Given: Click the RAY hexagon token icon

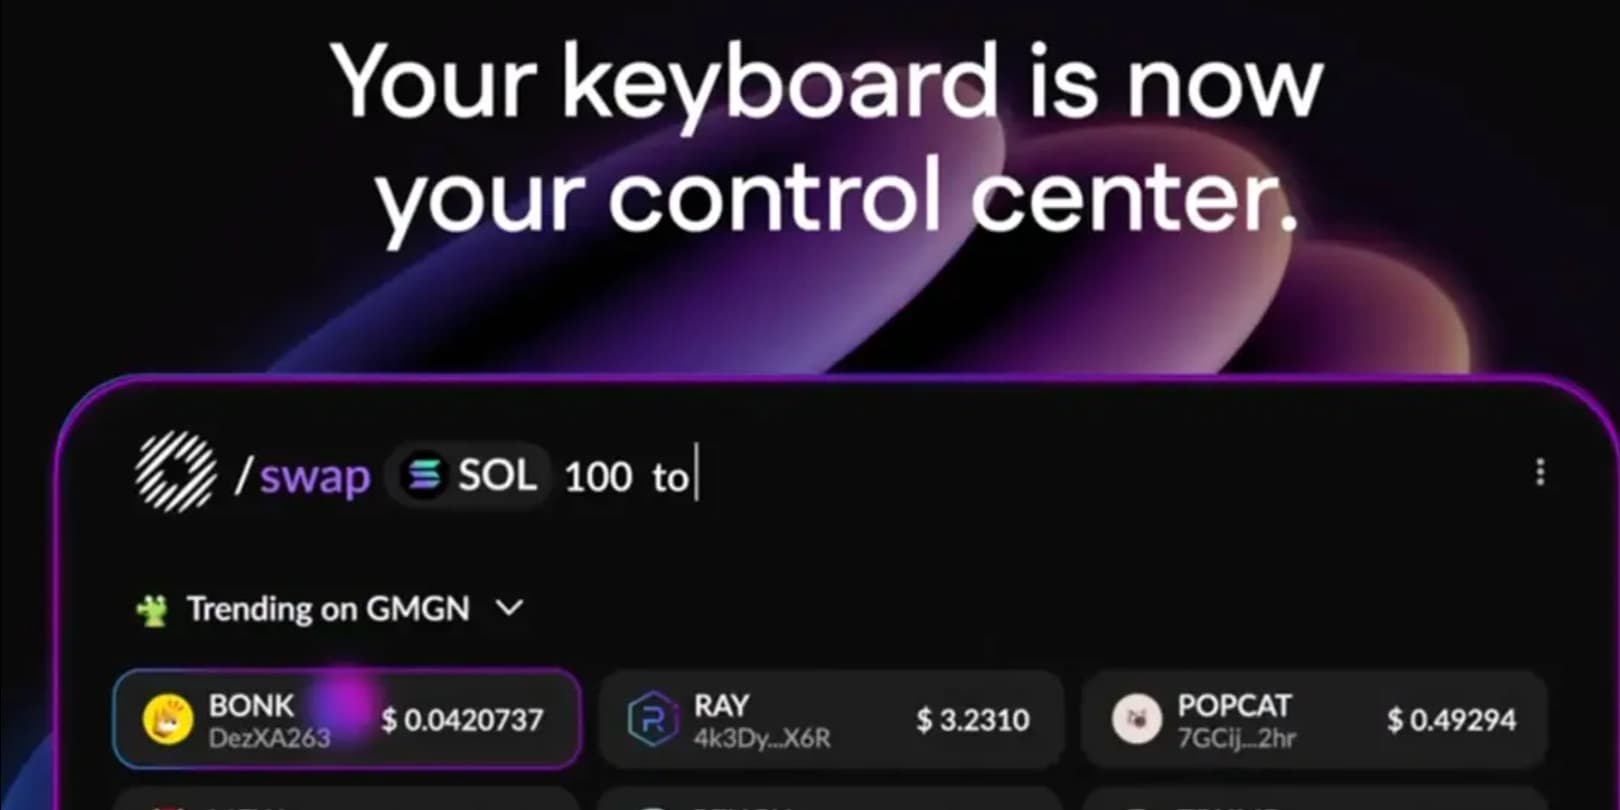Looking at the screenshot, I should coord(652,719).
